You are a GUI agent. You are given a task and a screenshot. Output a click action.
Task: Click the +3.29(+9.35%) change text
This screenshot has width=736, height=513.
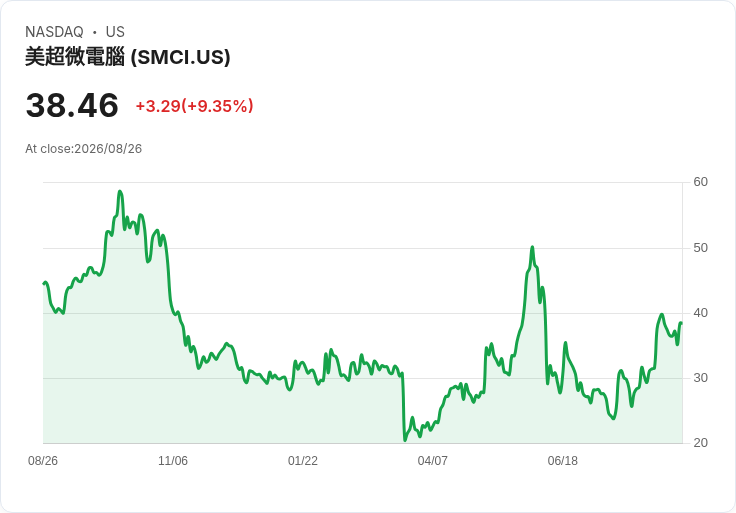point(194,106)
